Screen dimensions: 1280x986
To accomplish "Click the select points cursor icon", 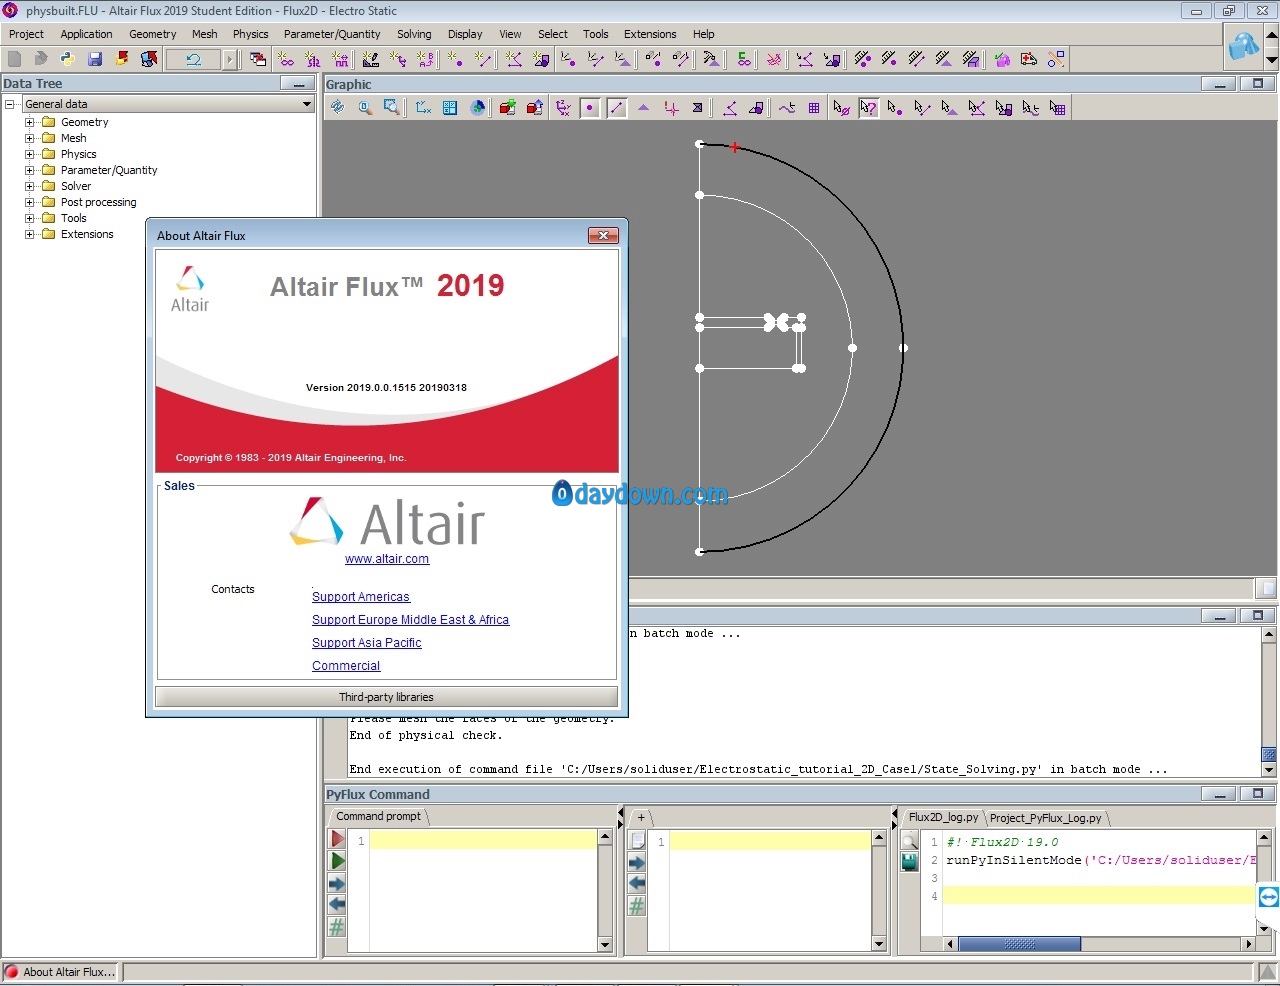I will coord(894,108).
